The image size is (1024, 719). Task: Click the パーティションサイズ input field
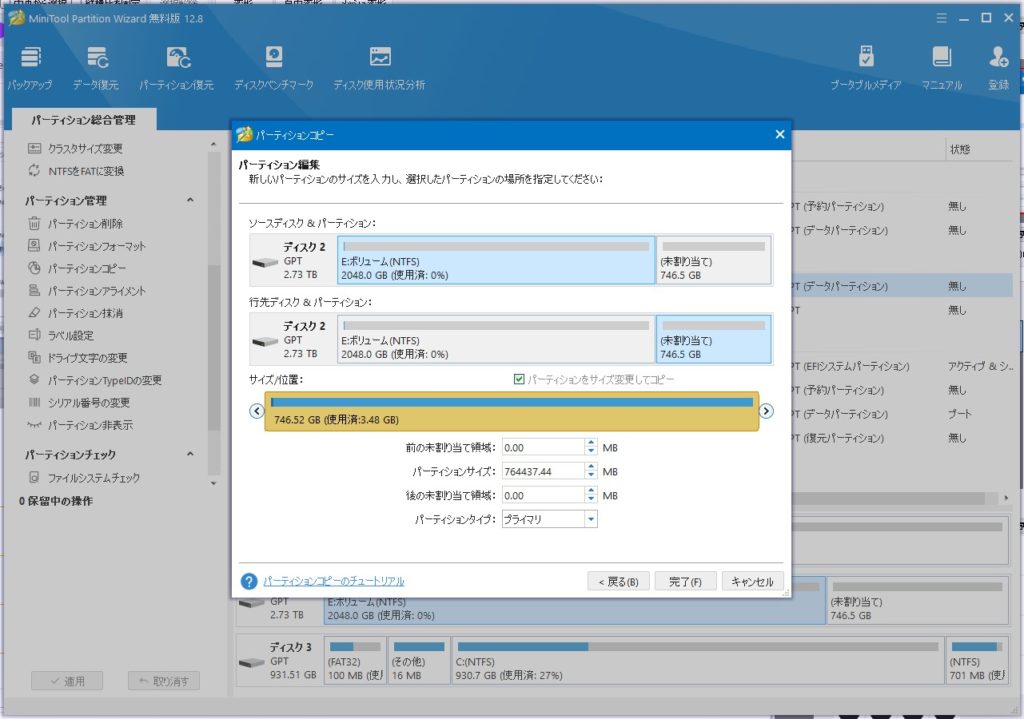click(542, 471)
